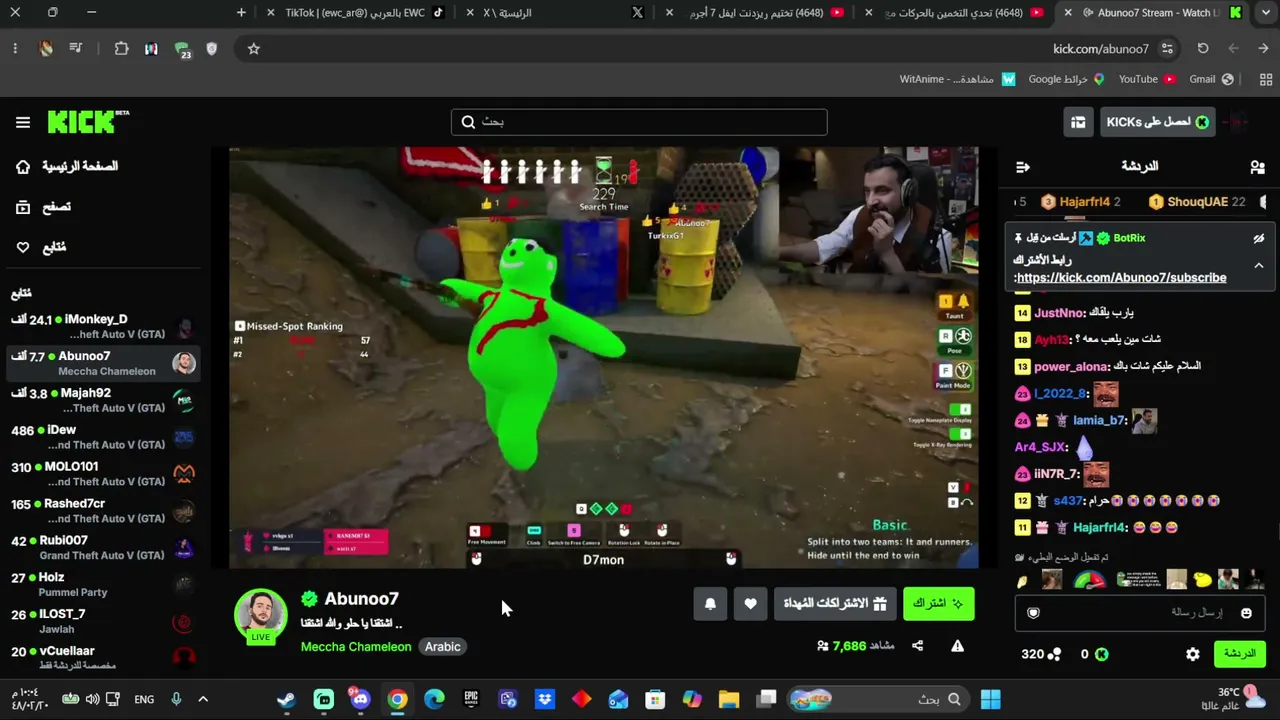The width and height of the screenshot is (1280, 720).
Task: Open the Gmail bookmark
Action: [1211, 79]
